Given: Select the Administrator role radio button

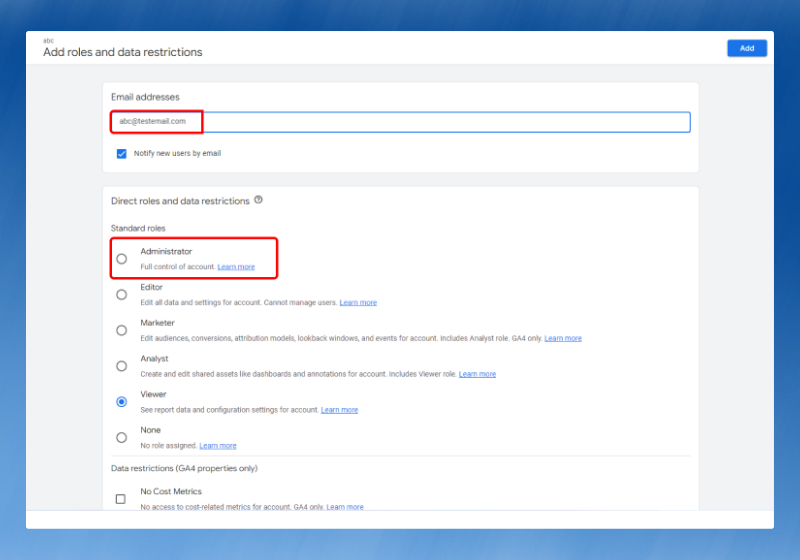Looking at the screenshot, I should tap(121, 259).
